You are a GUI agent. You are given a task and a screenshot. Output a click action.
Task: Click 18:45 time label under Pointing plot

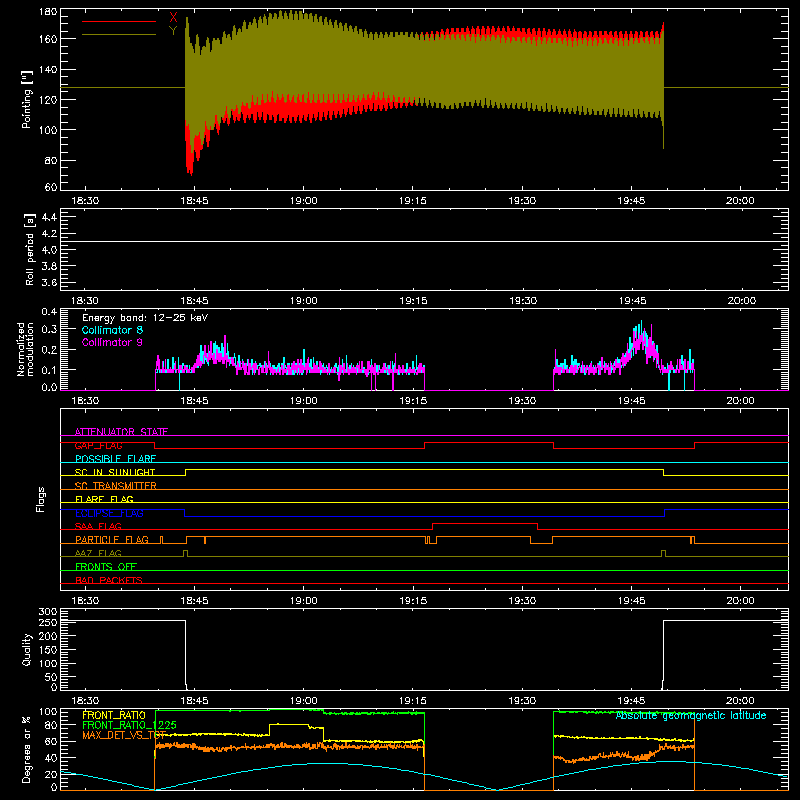(x=194, y=201)
